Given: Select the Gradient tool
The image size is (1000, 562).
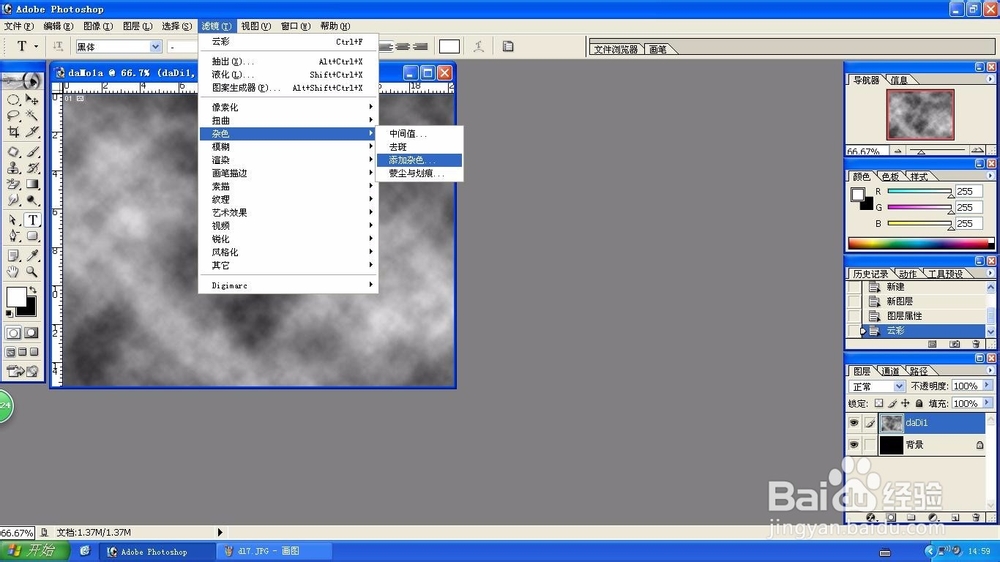Looking at the screenshot, I should 32,184.
